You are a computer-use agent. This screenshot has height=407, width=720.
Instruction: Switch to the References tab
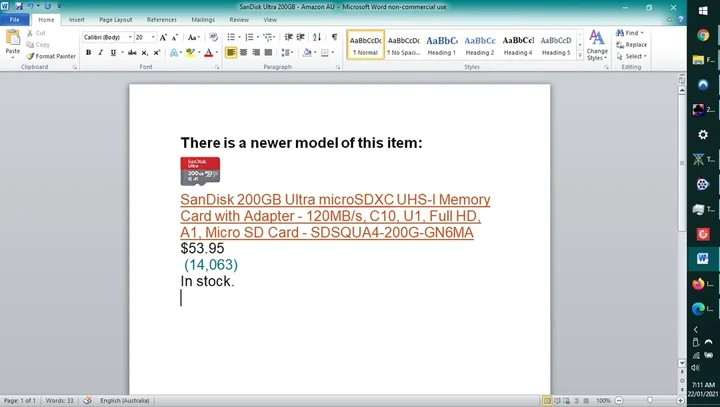[x=162, y=20]
